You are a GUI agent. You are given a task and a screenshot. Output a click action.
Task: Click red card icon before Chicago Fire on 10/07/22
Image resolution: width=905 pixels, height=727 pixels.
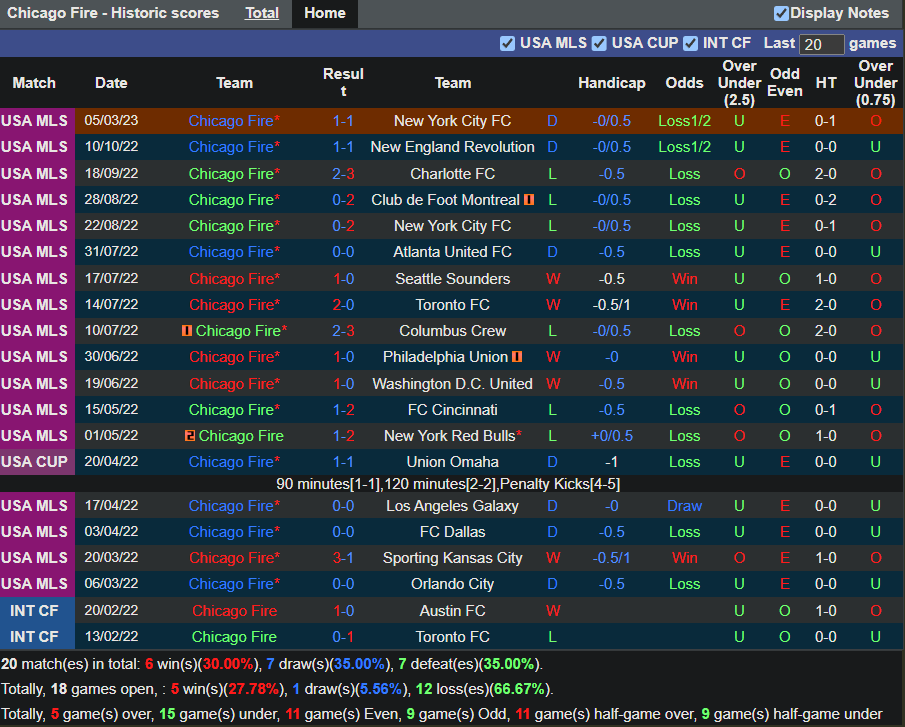click(x=186, y=331)
